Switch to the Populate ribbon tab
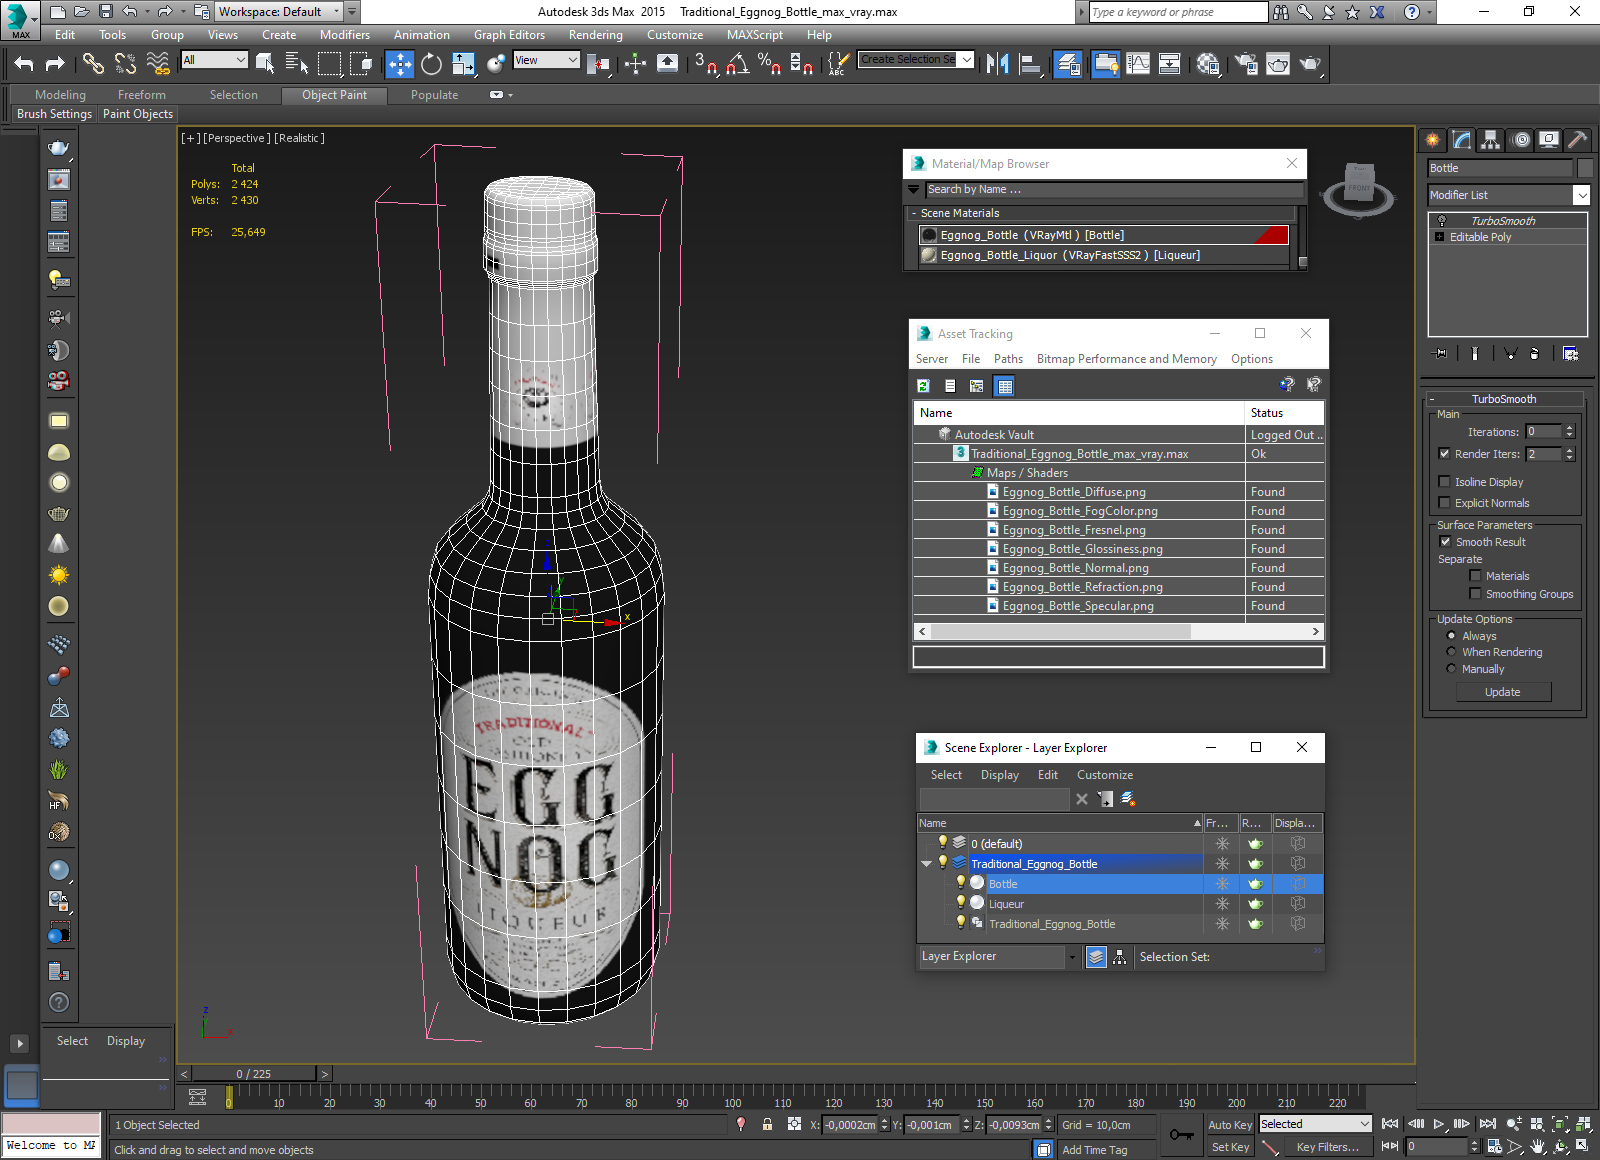The image size is (1600, 1160). 434,95
